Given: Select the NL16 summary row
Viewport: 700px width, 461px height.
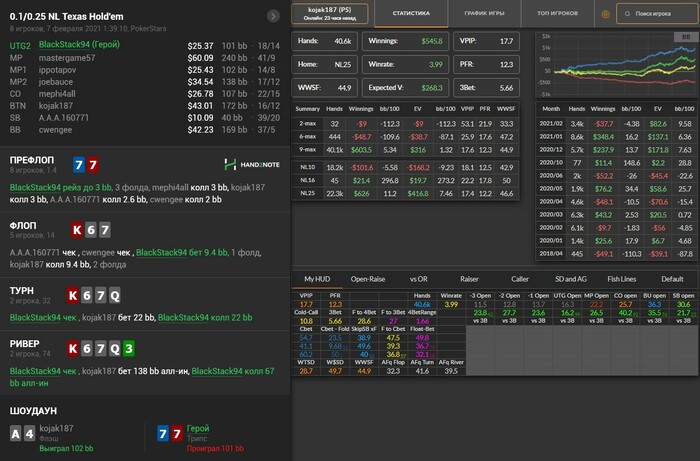Looking at the screenshot, I should 405,180.
